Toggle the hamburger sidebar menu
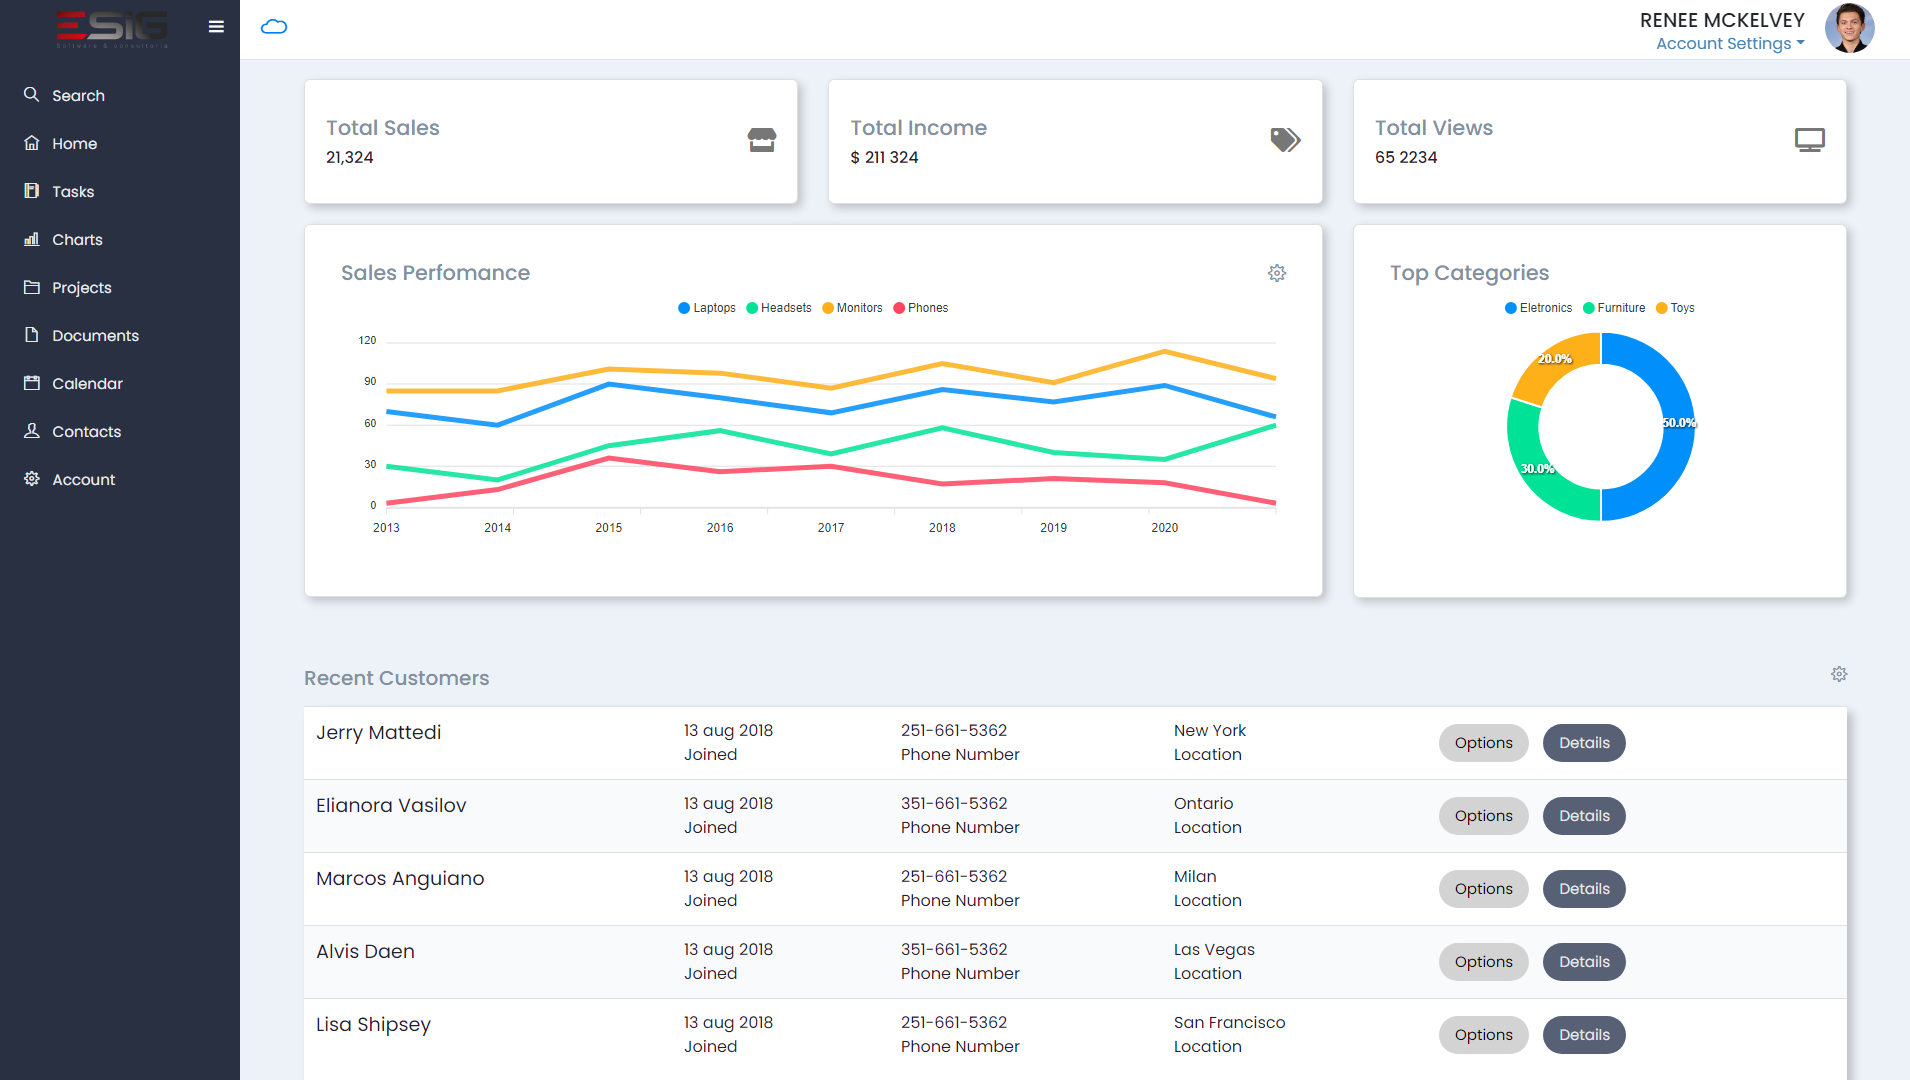 (216, 27)
